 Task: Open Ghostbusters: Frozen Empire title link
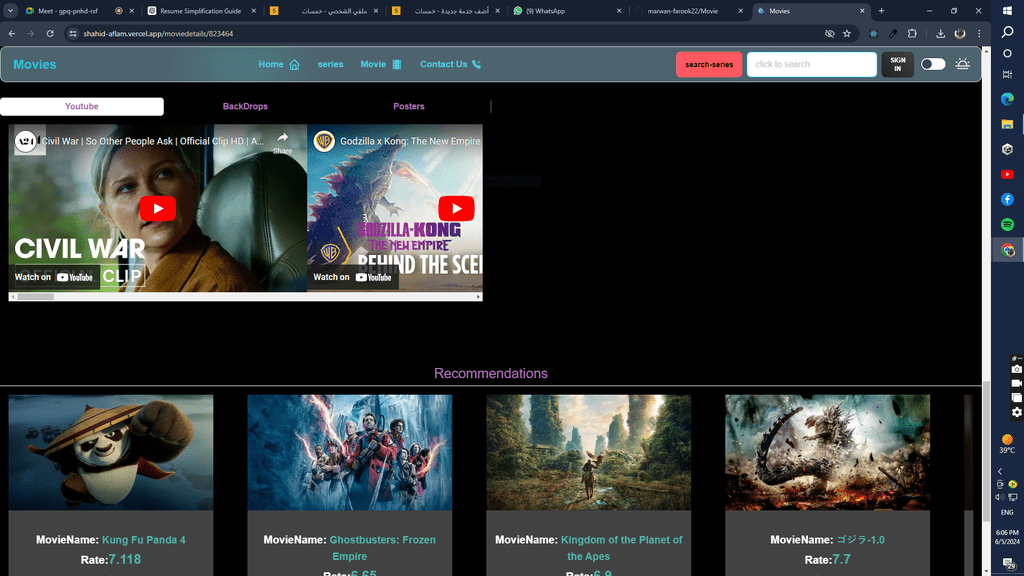[x=383, y=548]
